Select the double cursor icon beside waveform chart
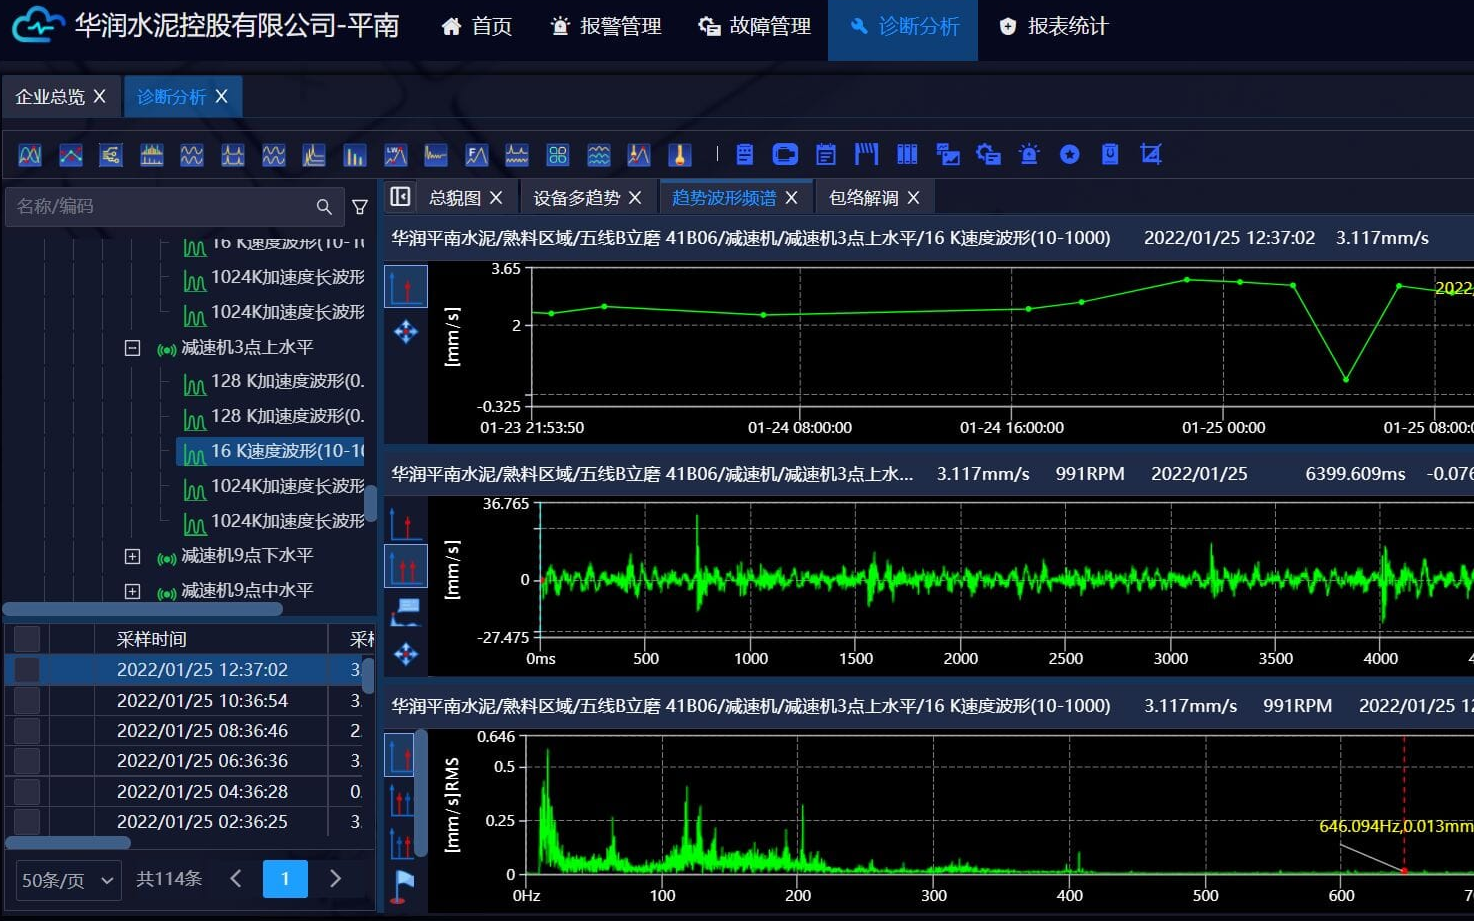The image size is (1474, 921). (x=406, y=568)
